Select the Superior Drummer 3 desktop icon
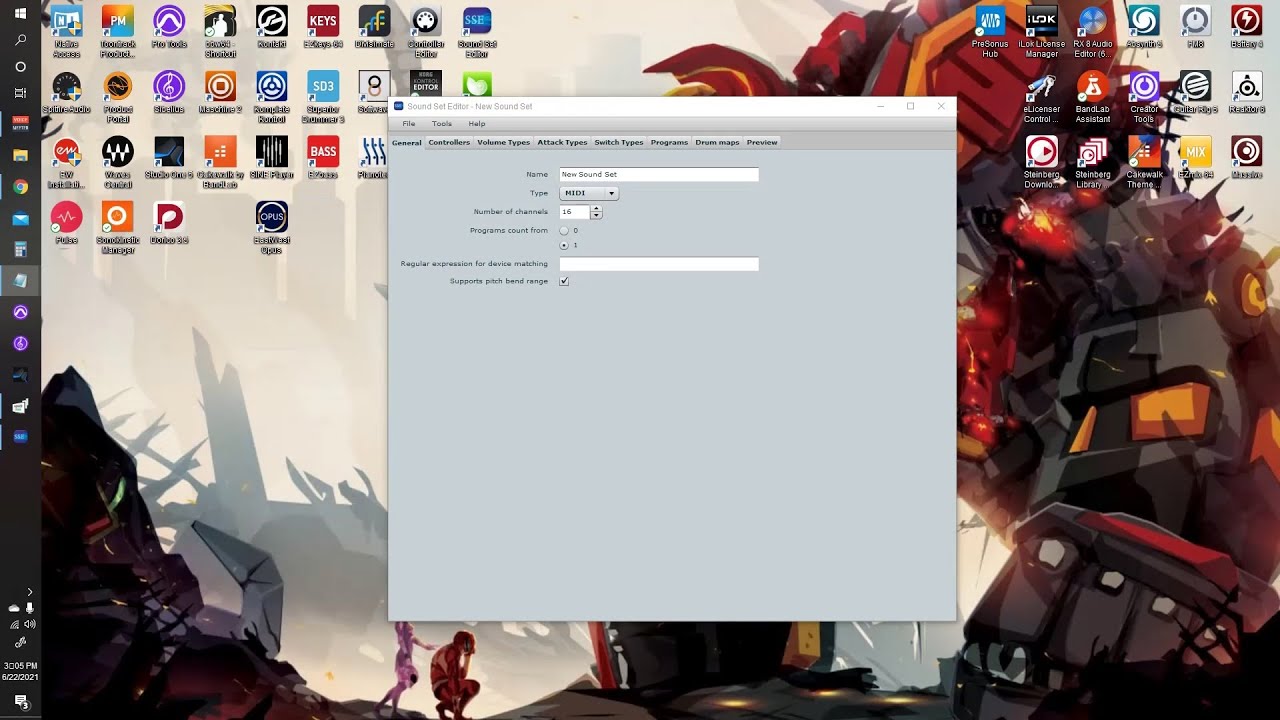 [323, 96]
